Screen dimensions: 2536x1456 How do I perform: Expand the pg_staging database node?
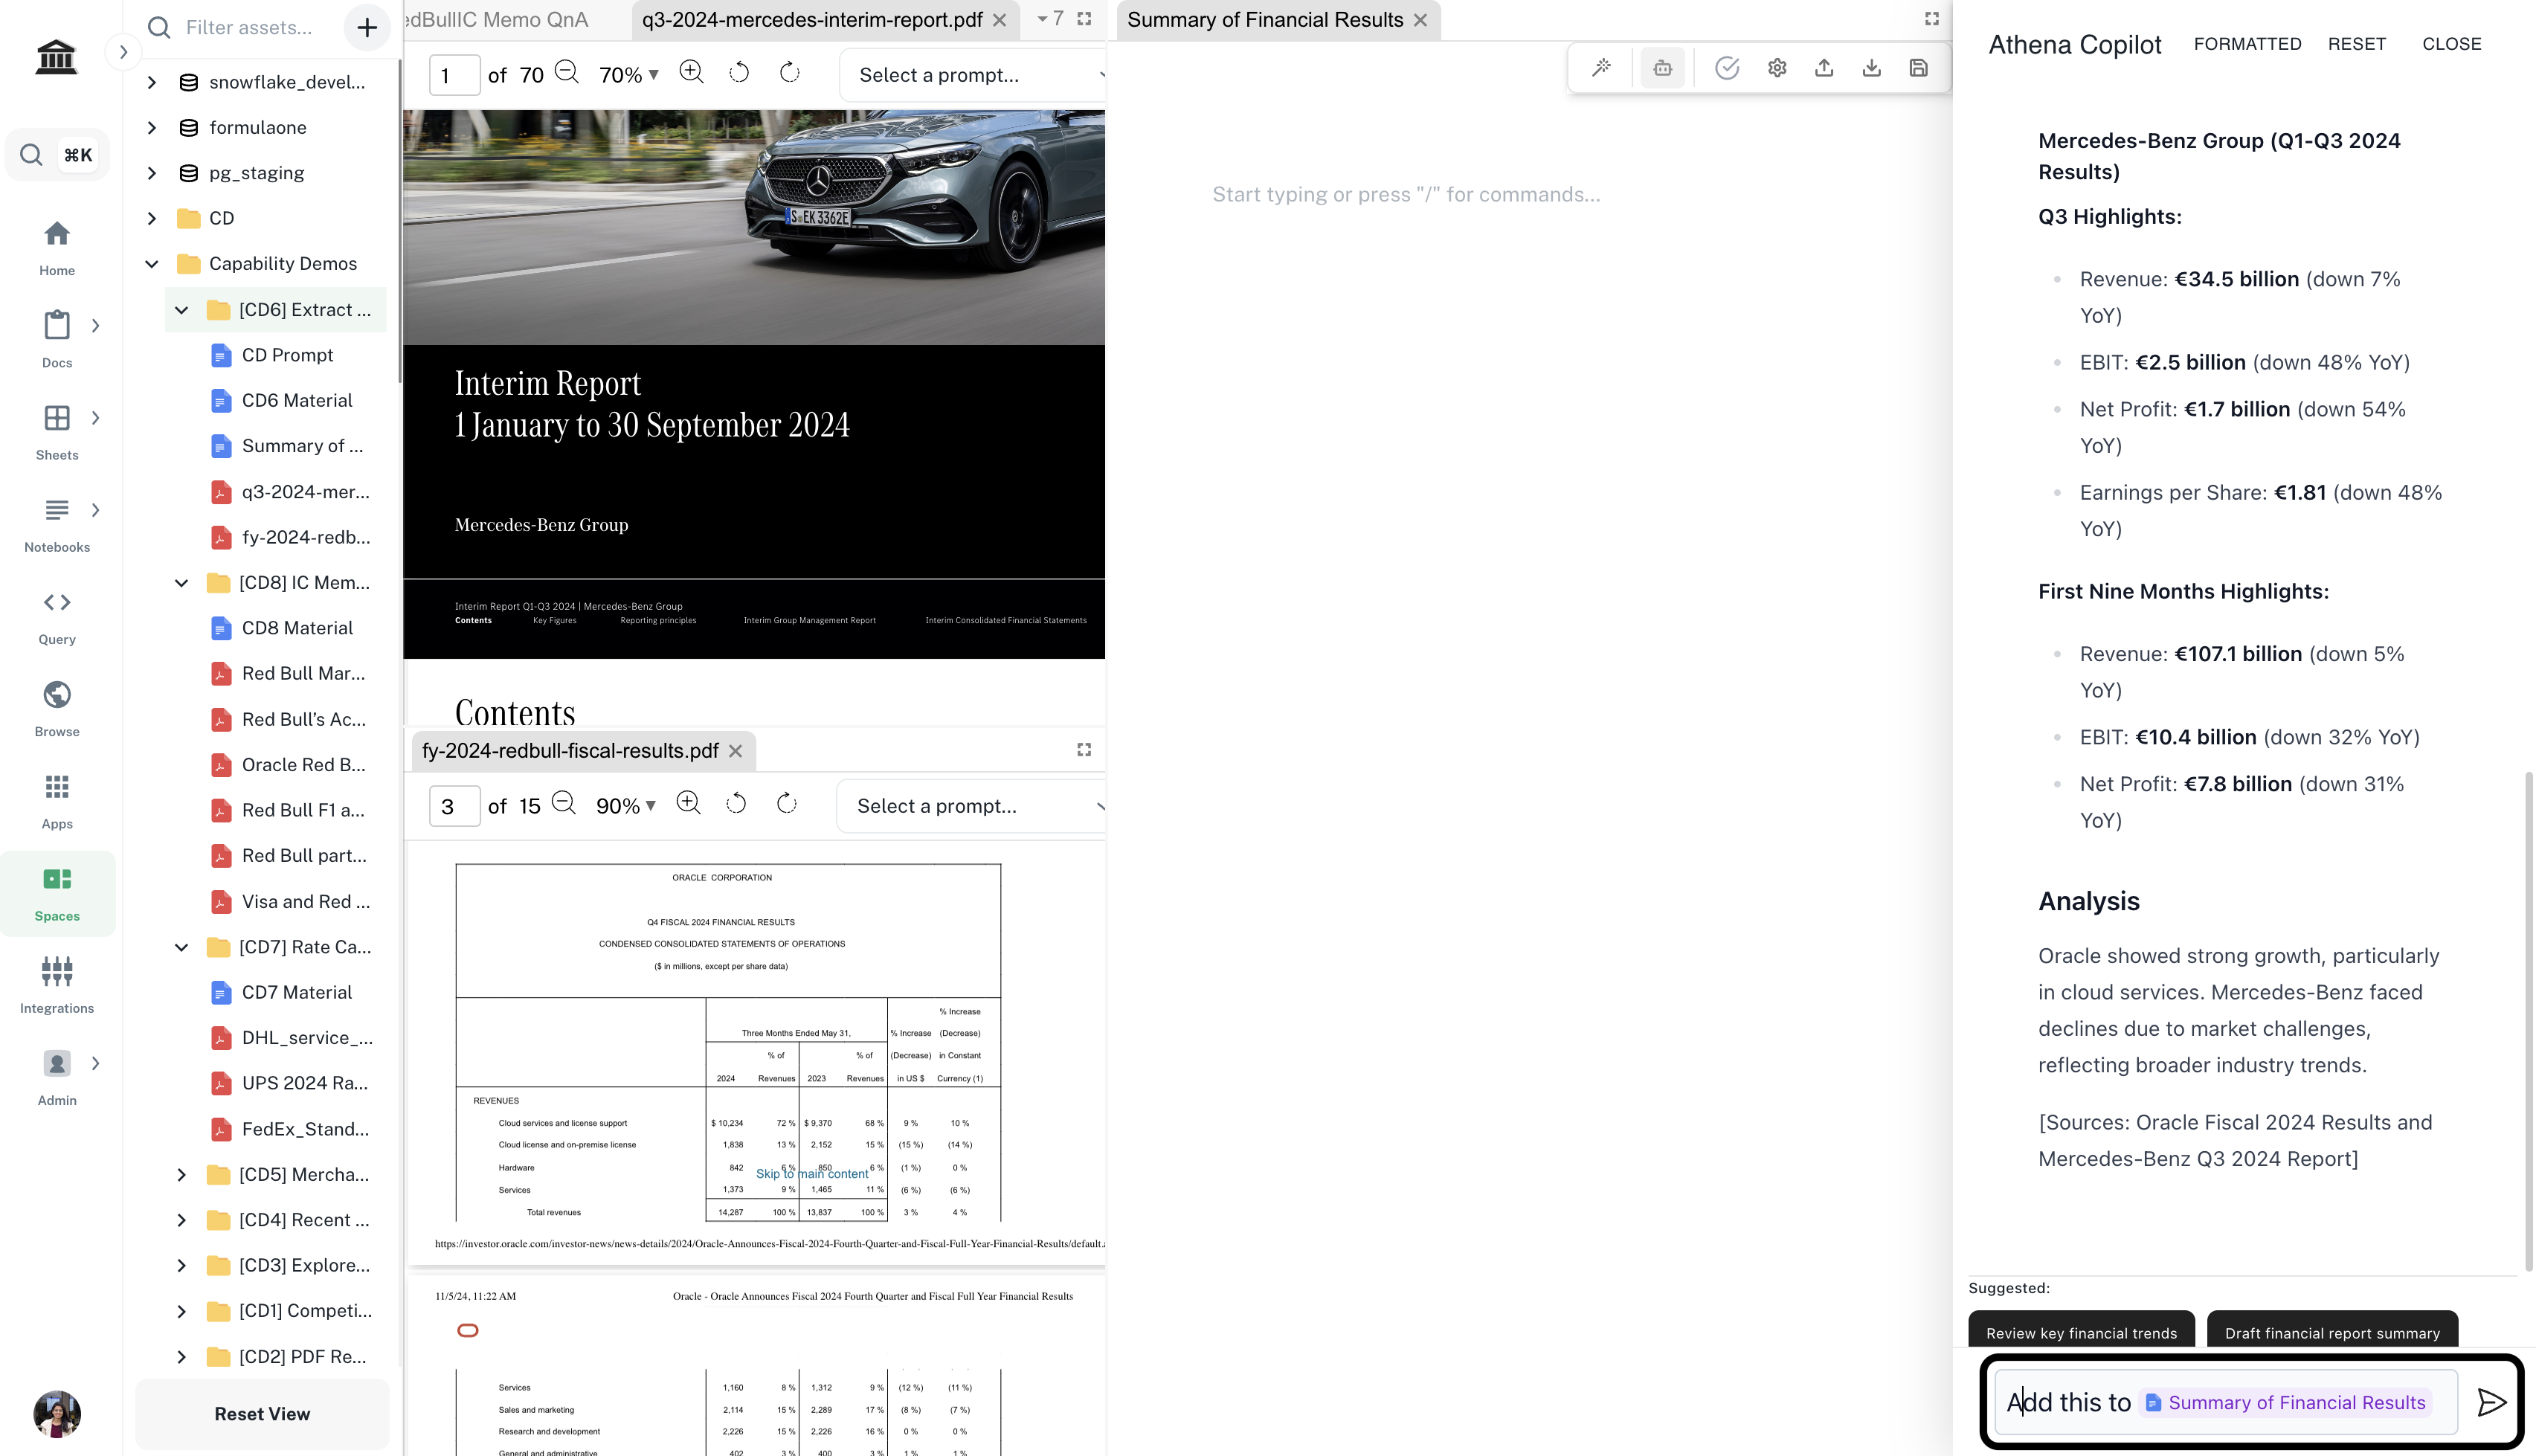click(151, 173)
